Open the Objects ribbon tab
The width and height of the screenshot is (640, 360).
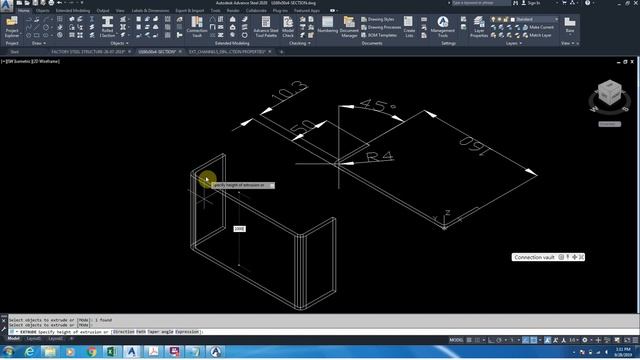pos(42,11)
